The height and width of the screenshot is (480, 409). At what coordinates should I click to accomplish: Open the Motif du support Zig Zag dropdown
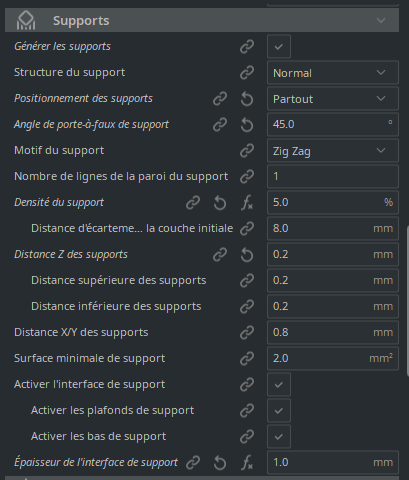pyautogui.click(x=333, y=151)
